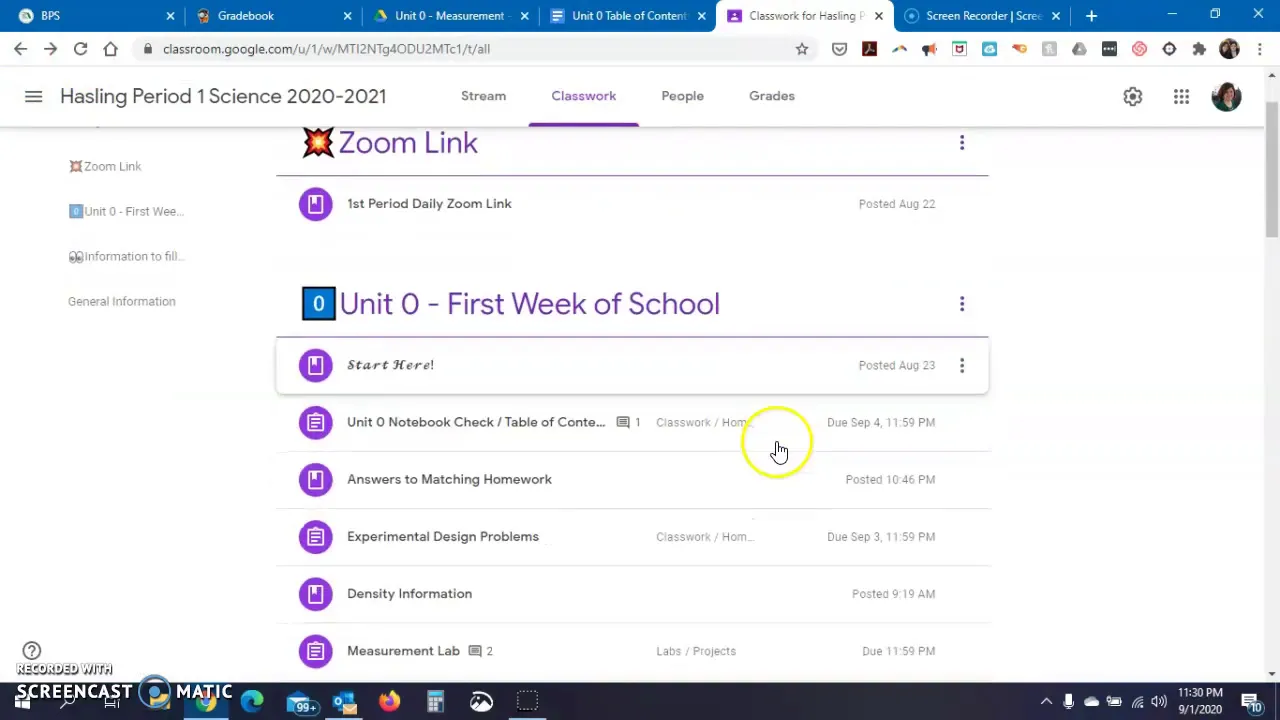Screen dimensions: 1280x720
Task: Click the Experimental Design Problems assignment icon
Action: 315,537
